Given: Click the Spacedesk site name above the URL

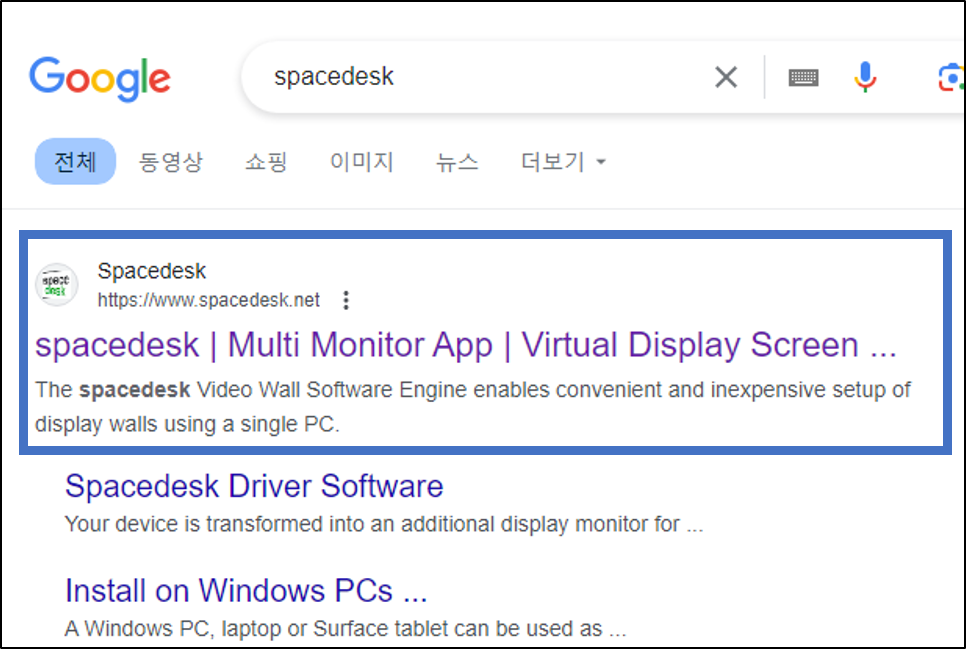Looking at the screenshot, I should coord(151,270).
